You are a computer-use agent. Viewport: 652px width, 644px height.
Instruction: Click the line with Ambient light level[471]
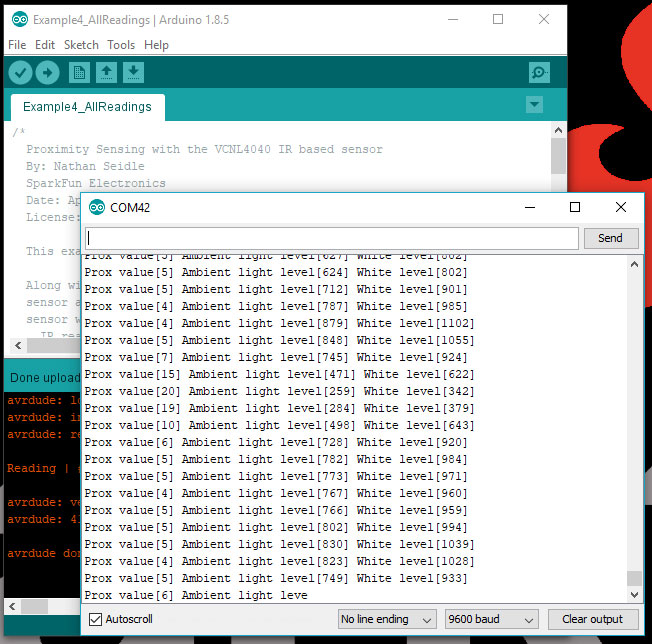click(279, 375)
